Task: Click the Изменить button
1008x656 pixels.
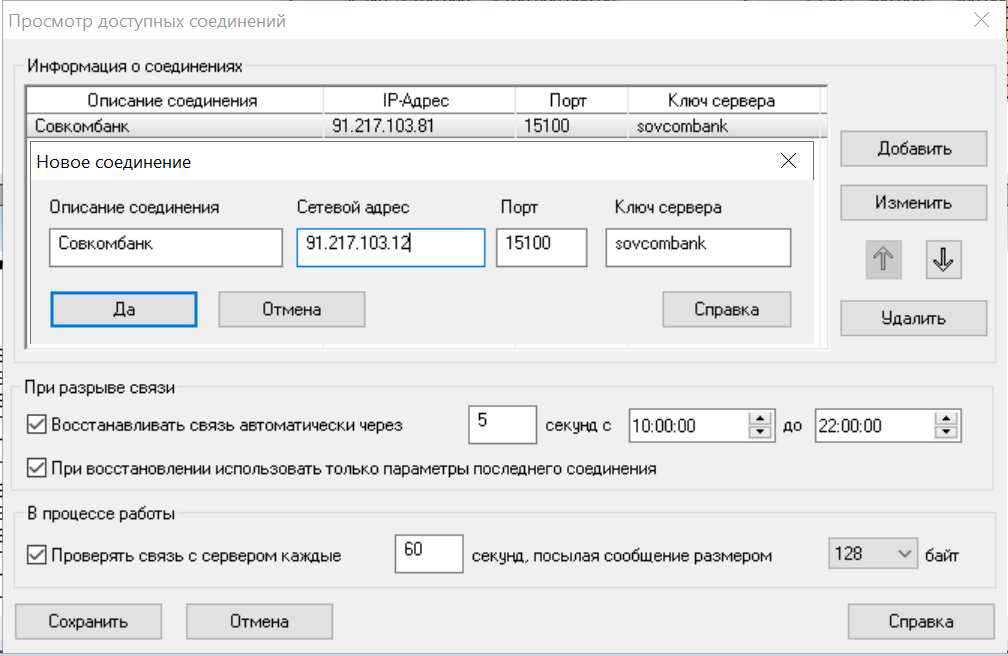Action: click(913, 202)
